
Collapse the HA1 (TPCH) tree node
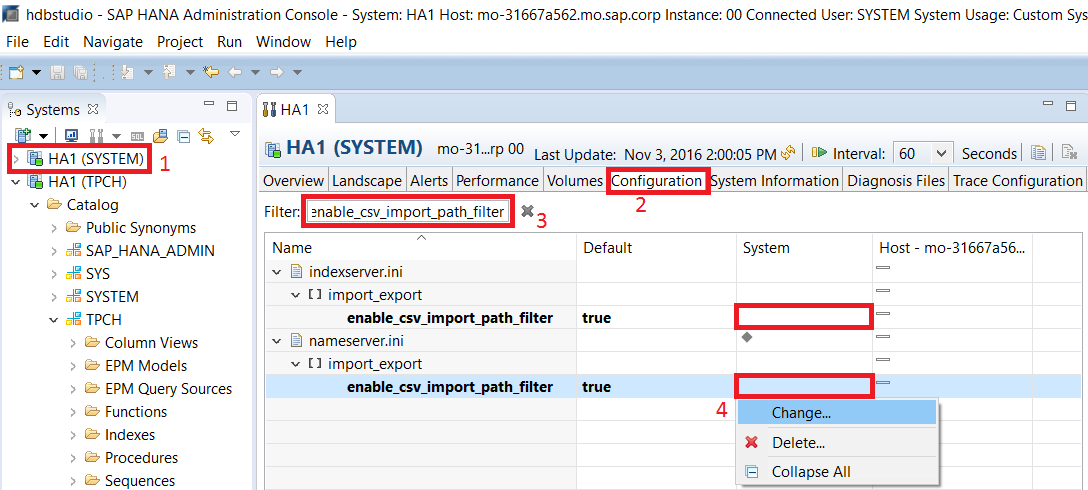[16, 182]
